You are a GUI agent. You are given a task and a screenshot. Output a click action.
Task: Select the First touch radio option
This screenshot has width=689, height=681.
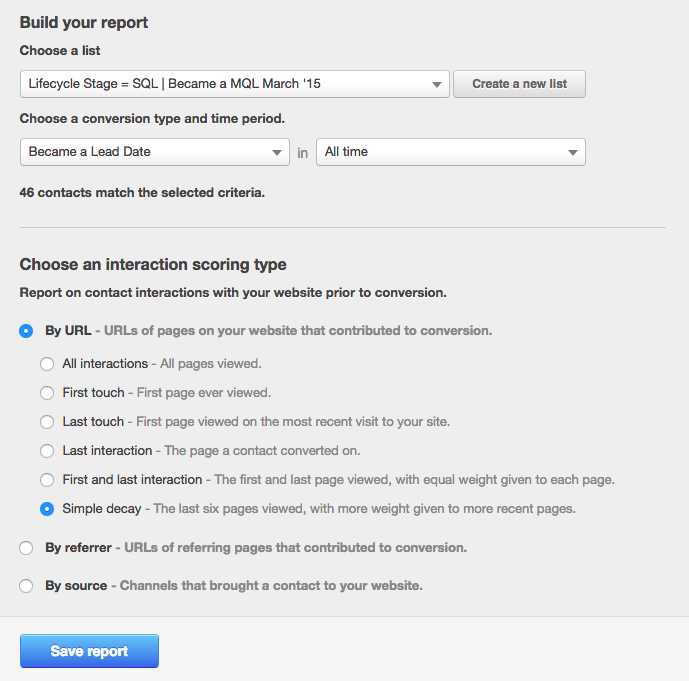coord(47,393)
